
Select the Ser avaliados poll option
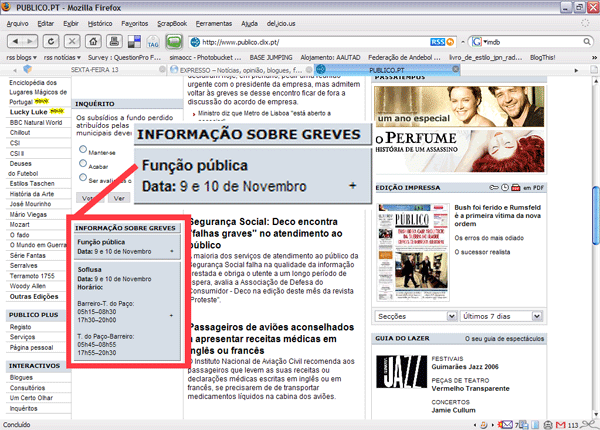point(83,177)
